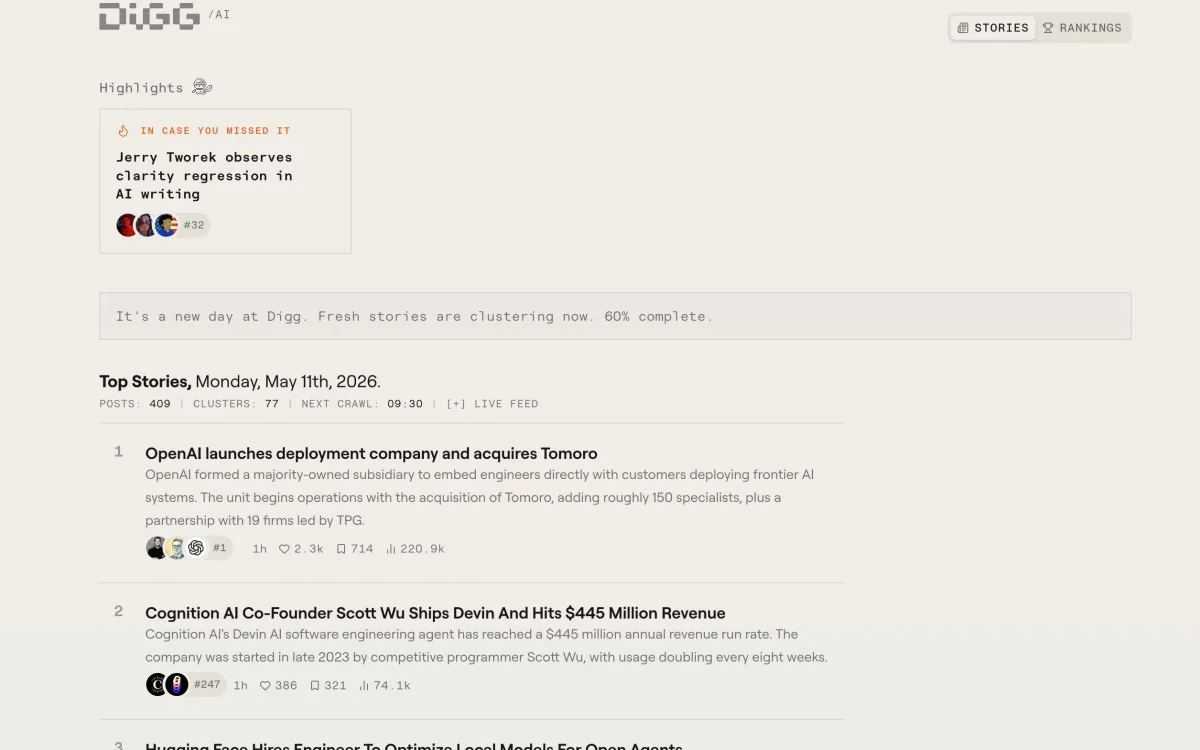Click the #32 rank badge

click(194, 225)
